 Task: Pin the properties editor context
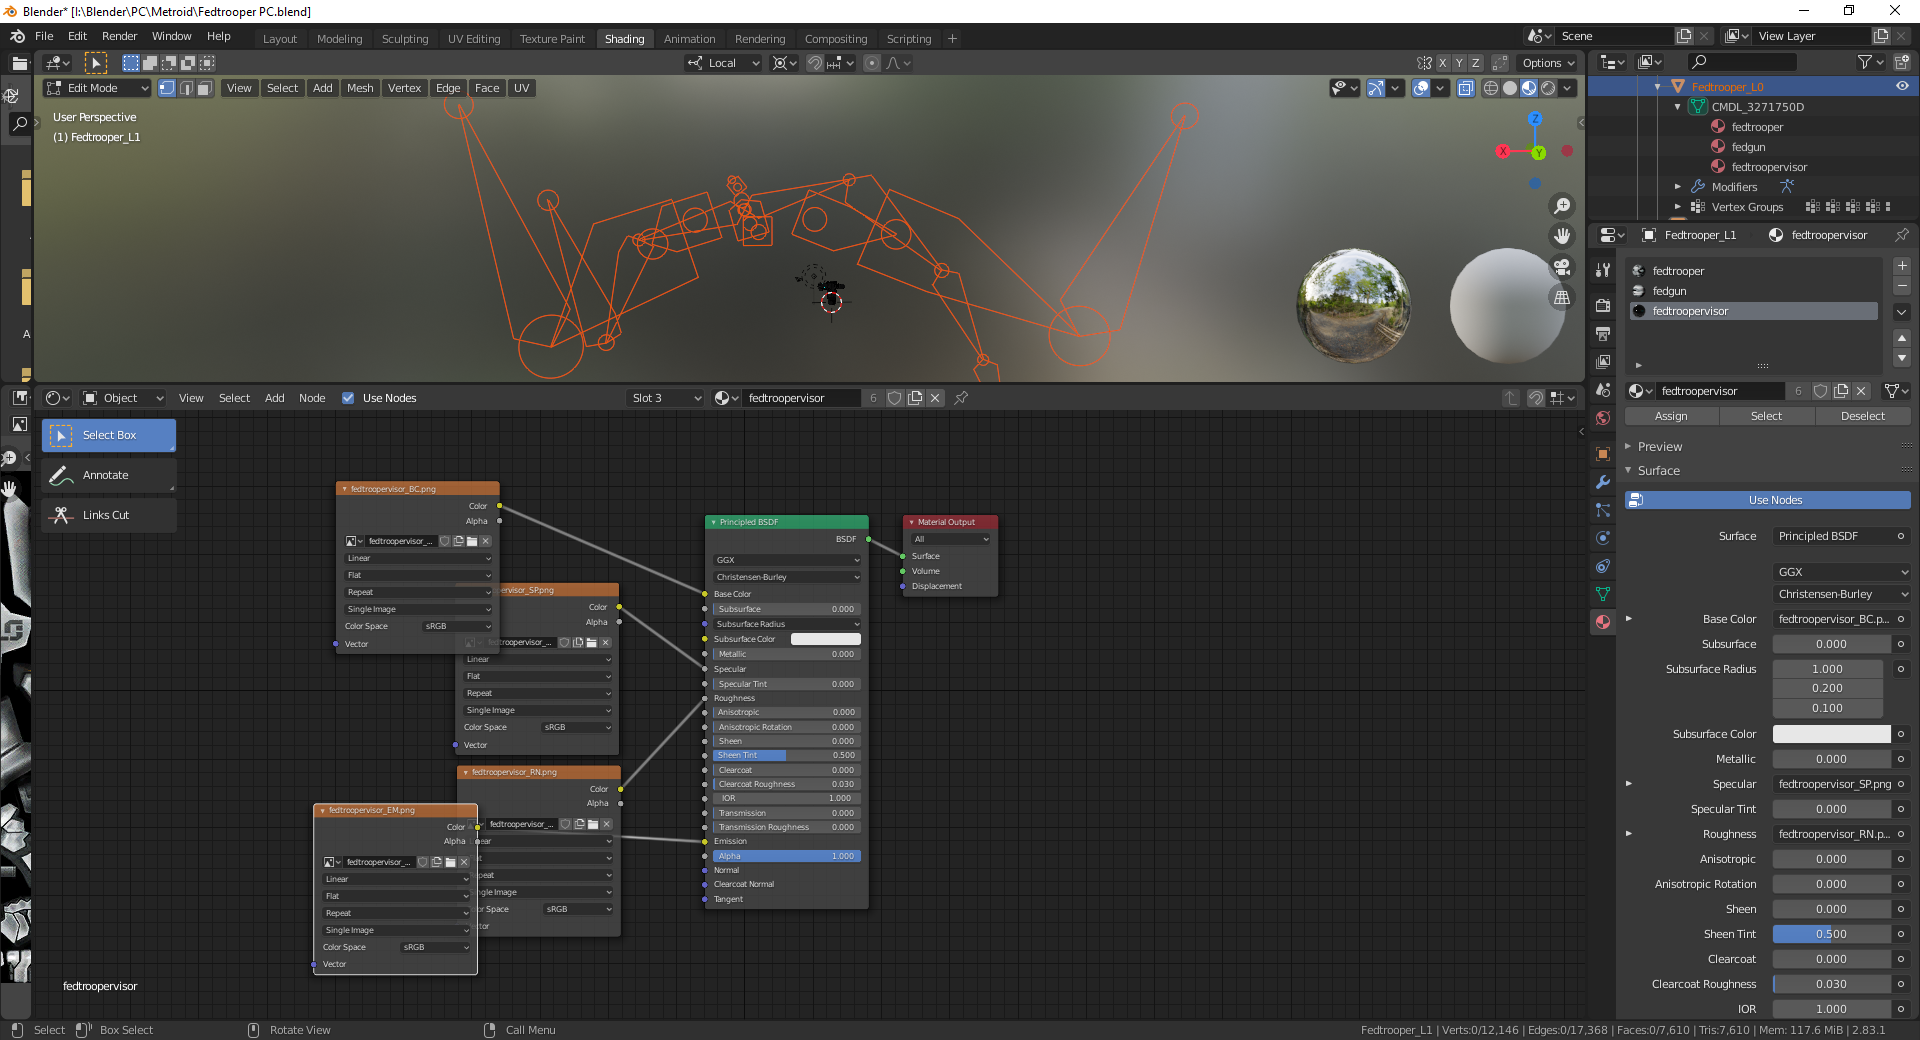pyautogui.click(x=1902, y=235)
